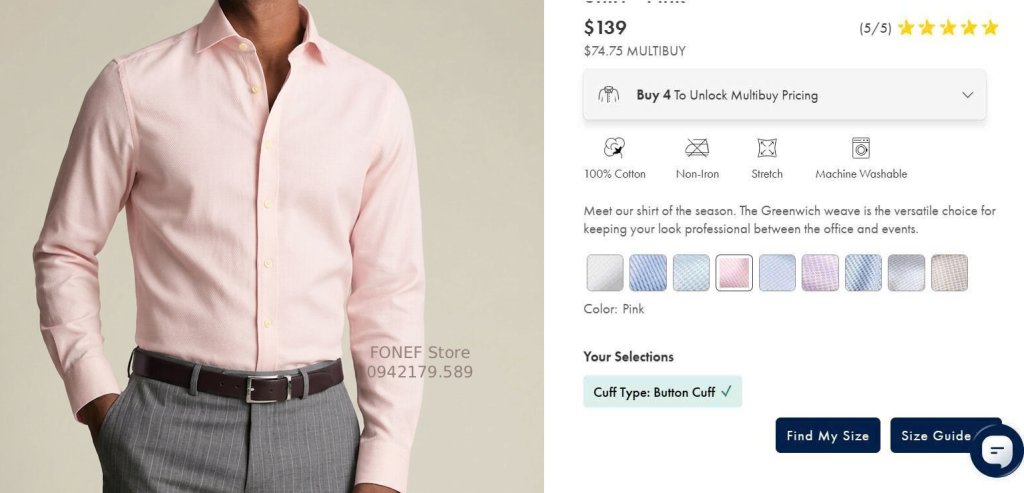This screenshot has height=493, width=1024.
Task: Expand the Buy 4 Multibuy Pricing chevron
Action: tap(967, 95)
